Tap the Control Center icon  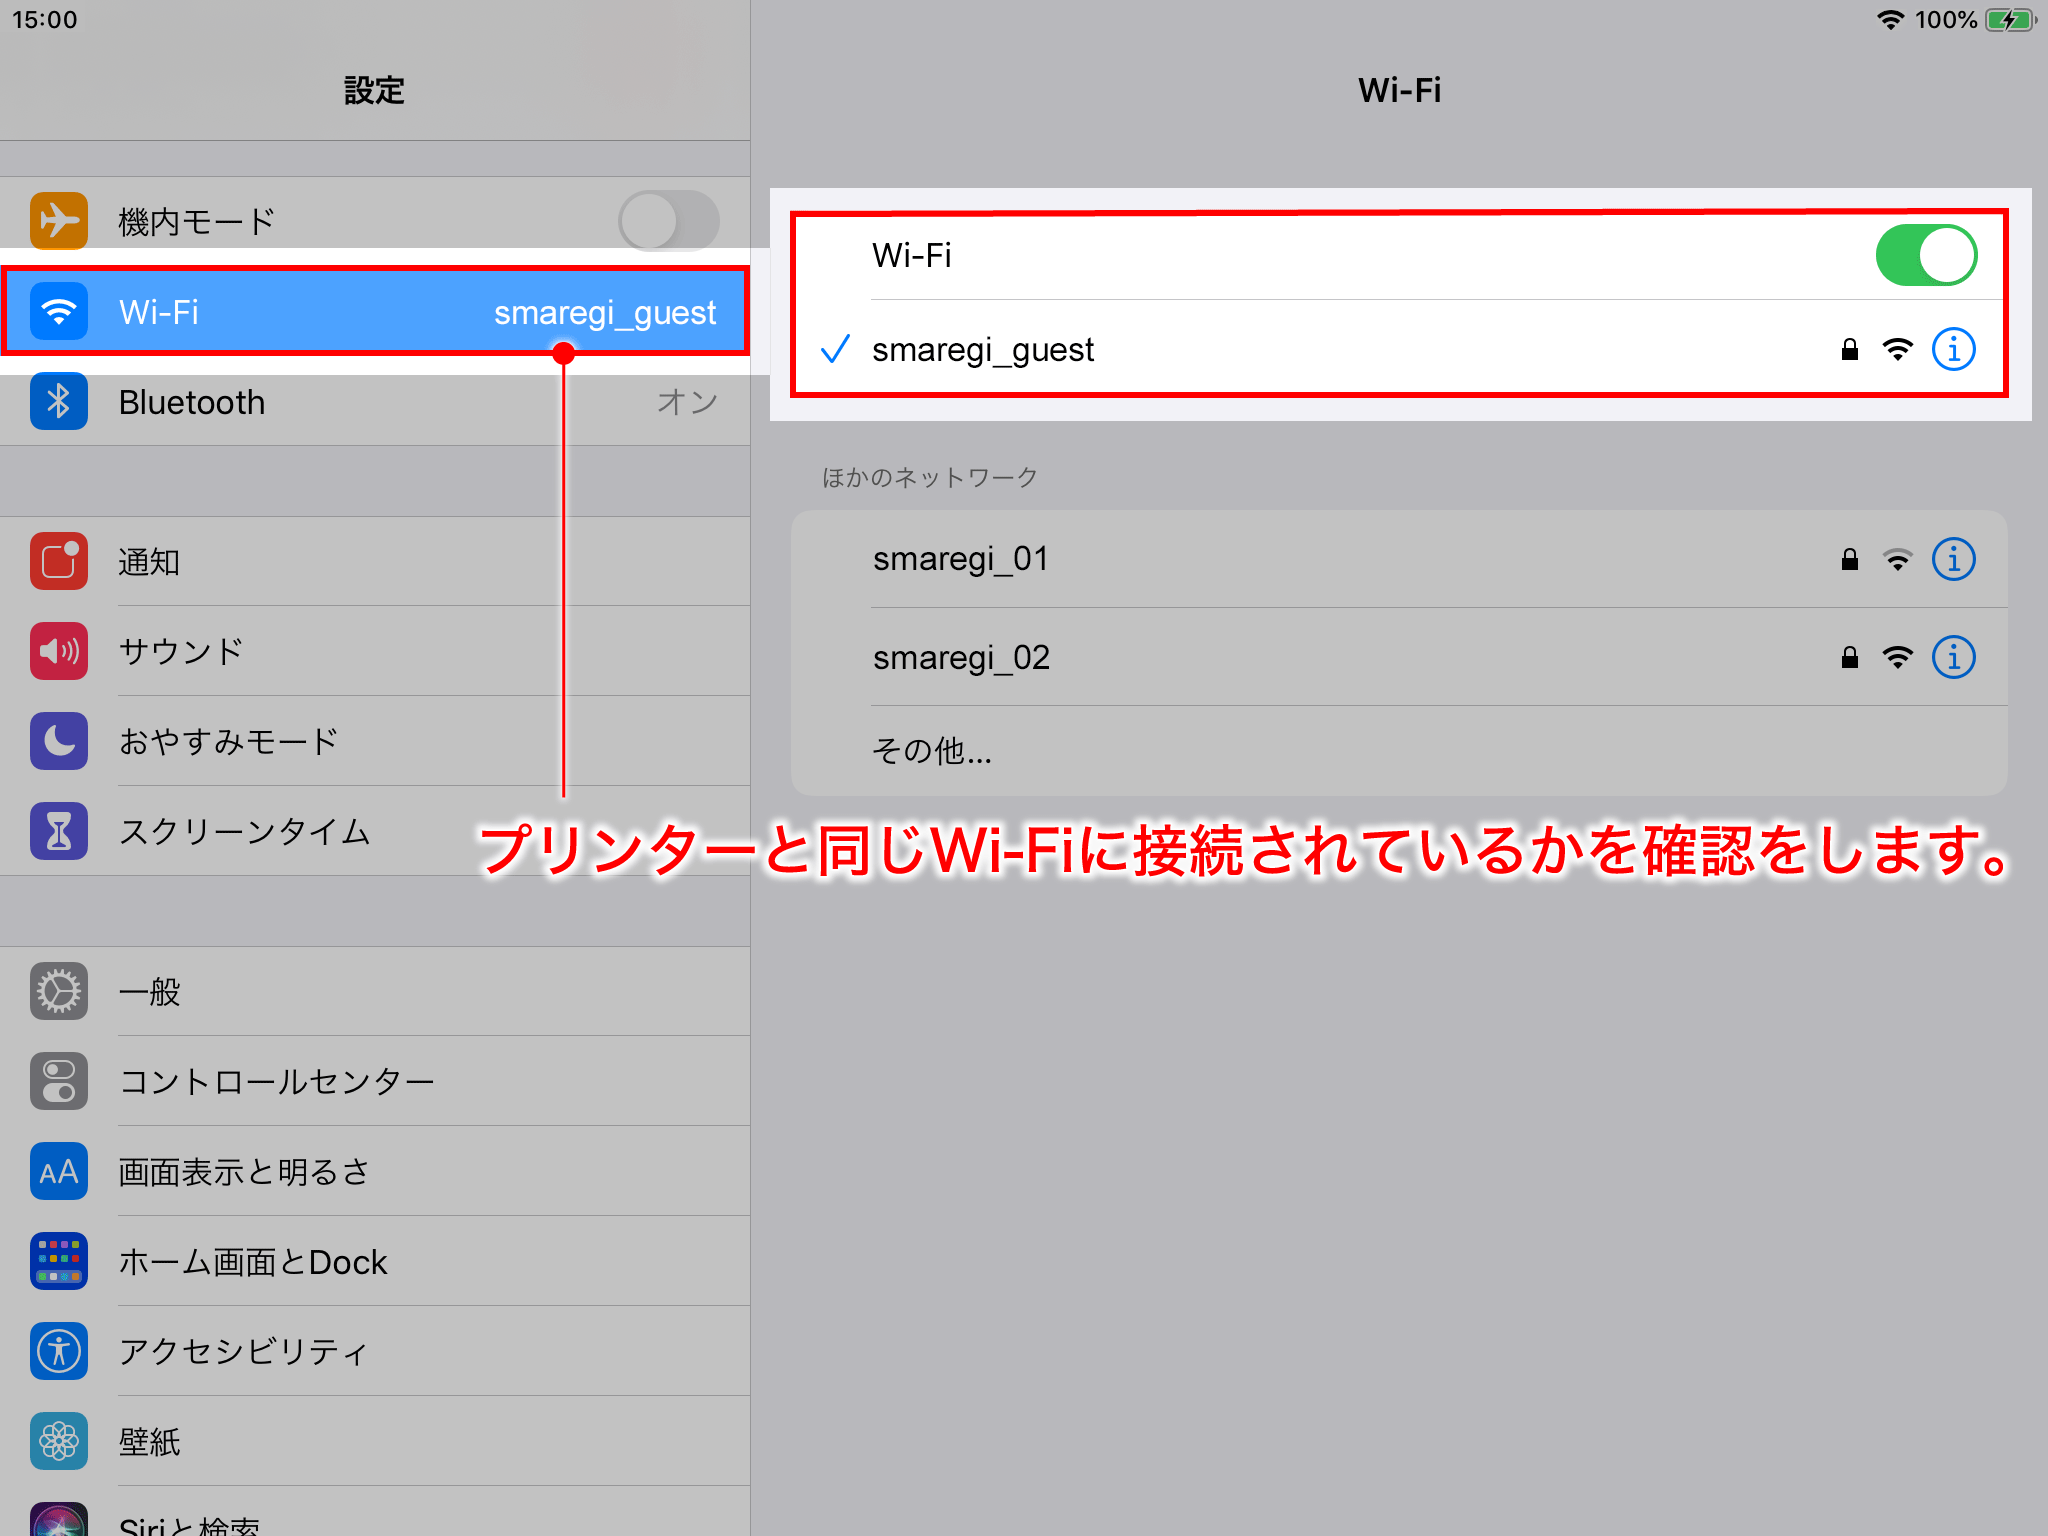click(x=58, y=1081)
